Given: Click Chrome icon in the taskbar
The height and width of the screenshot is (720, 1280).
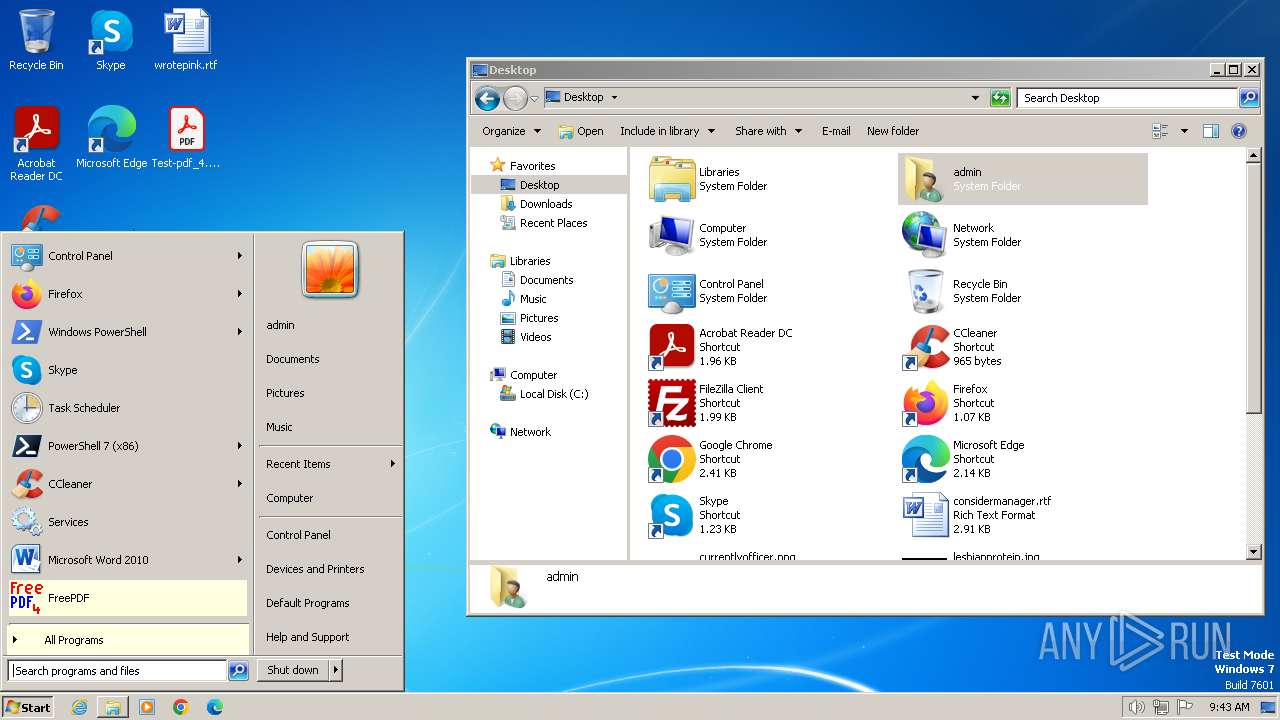Looking at the screenshot, I should [181, 707].
